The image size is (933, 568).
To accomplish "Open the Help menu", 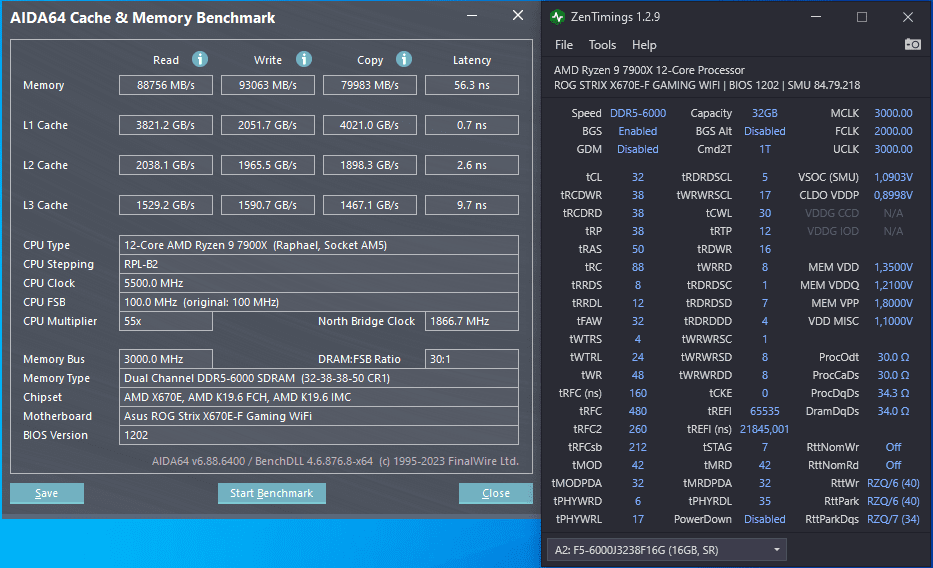I will point(644,45).
